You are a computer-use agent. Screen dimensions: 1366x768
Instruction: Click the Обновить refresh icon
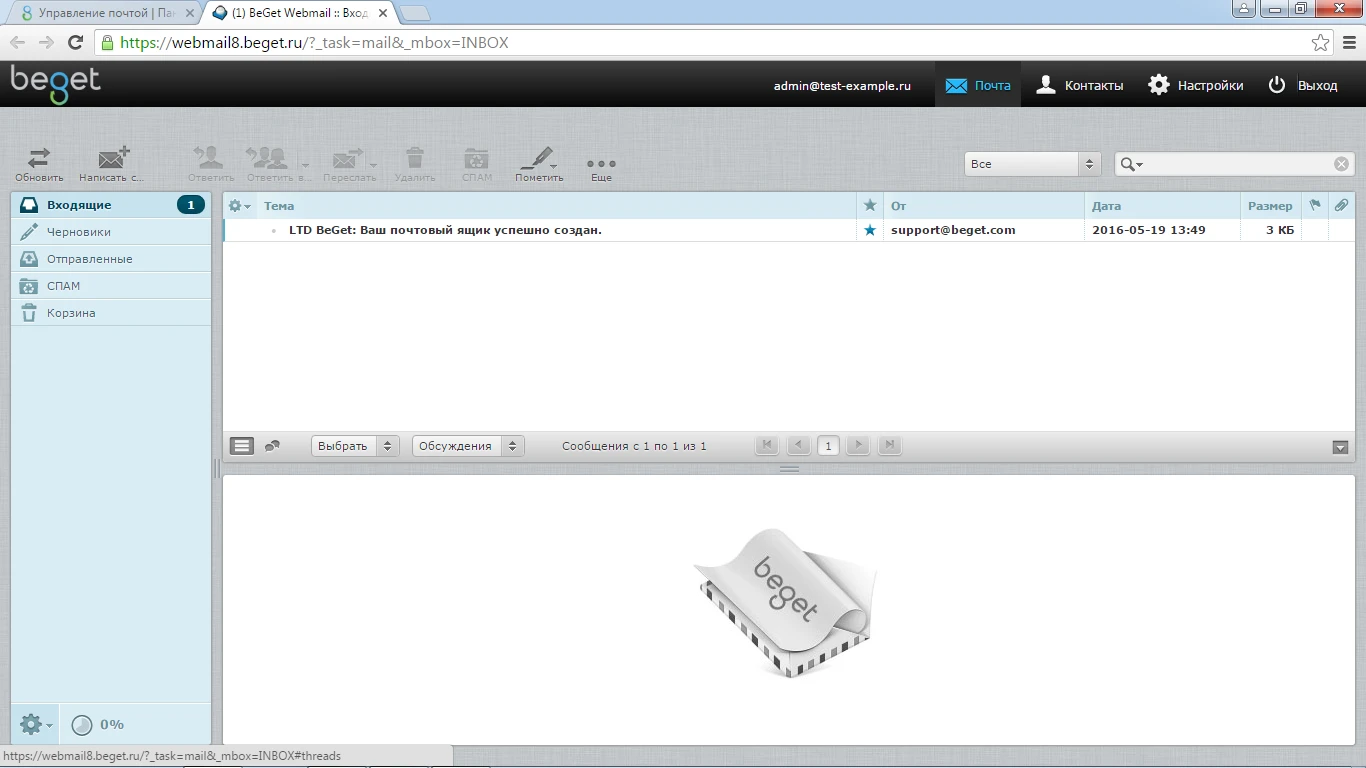(x=39, y=159)
